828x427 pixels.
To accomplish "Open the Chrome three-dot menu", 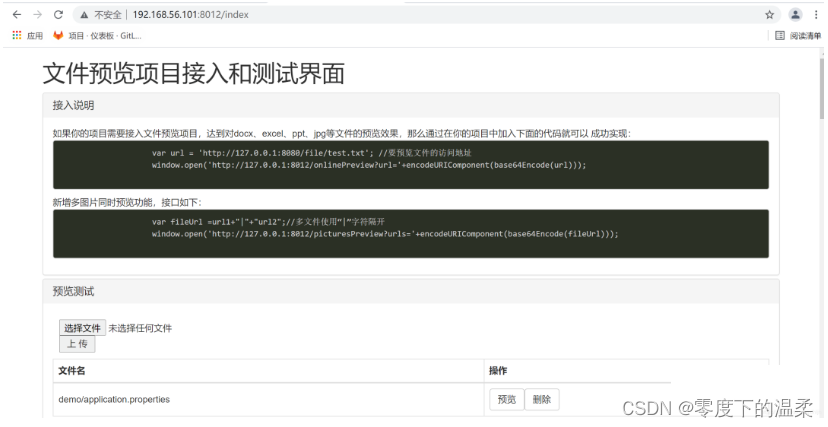I will pos(816,15).
